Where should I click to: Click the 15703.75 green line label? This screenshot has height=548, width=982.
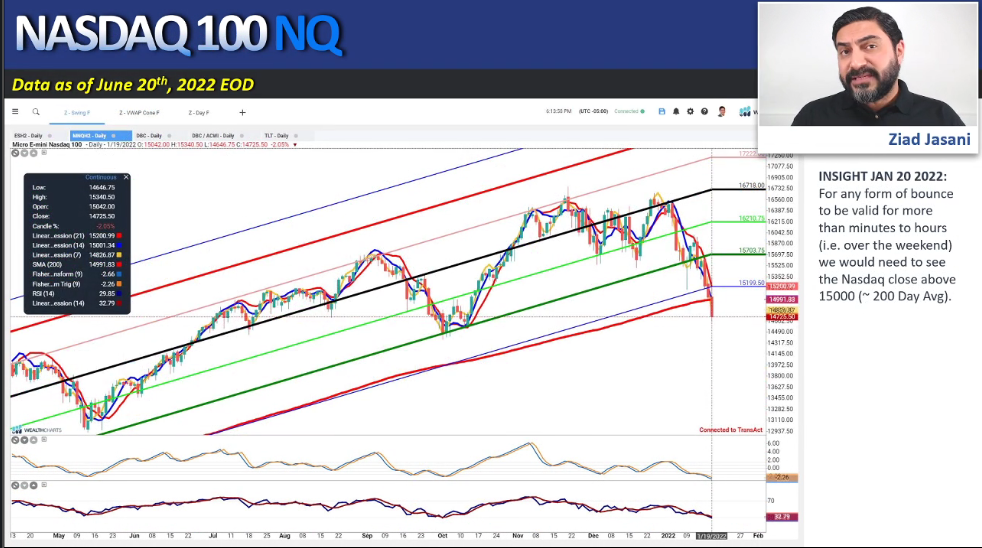point(751,251)
